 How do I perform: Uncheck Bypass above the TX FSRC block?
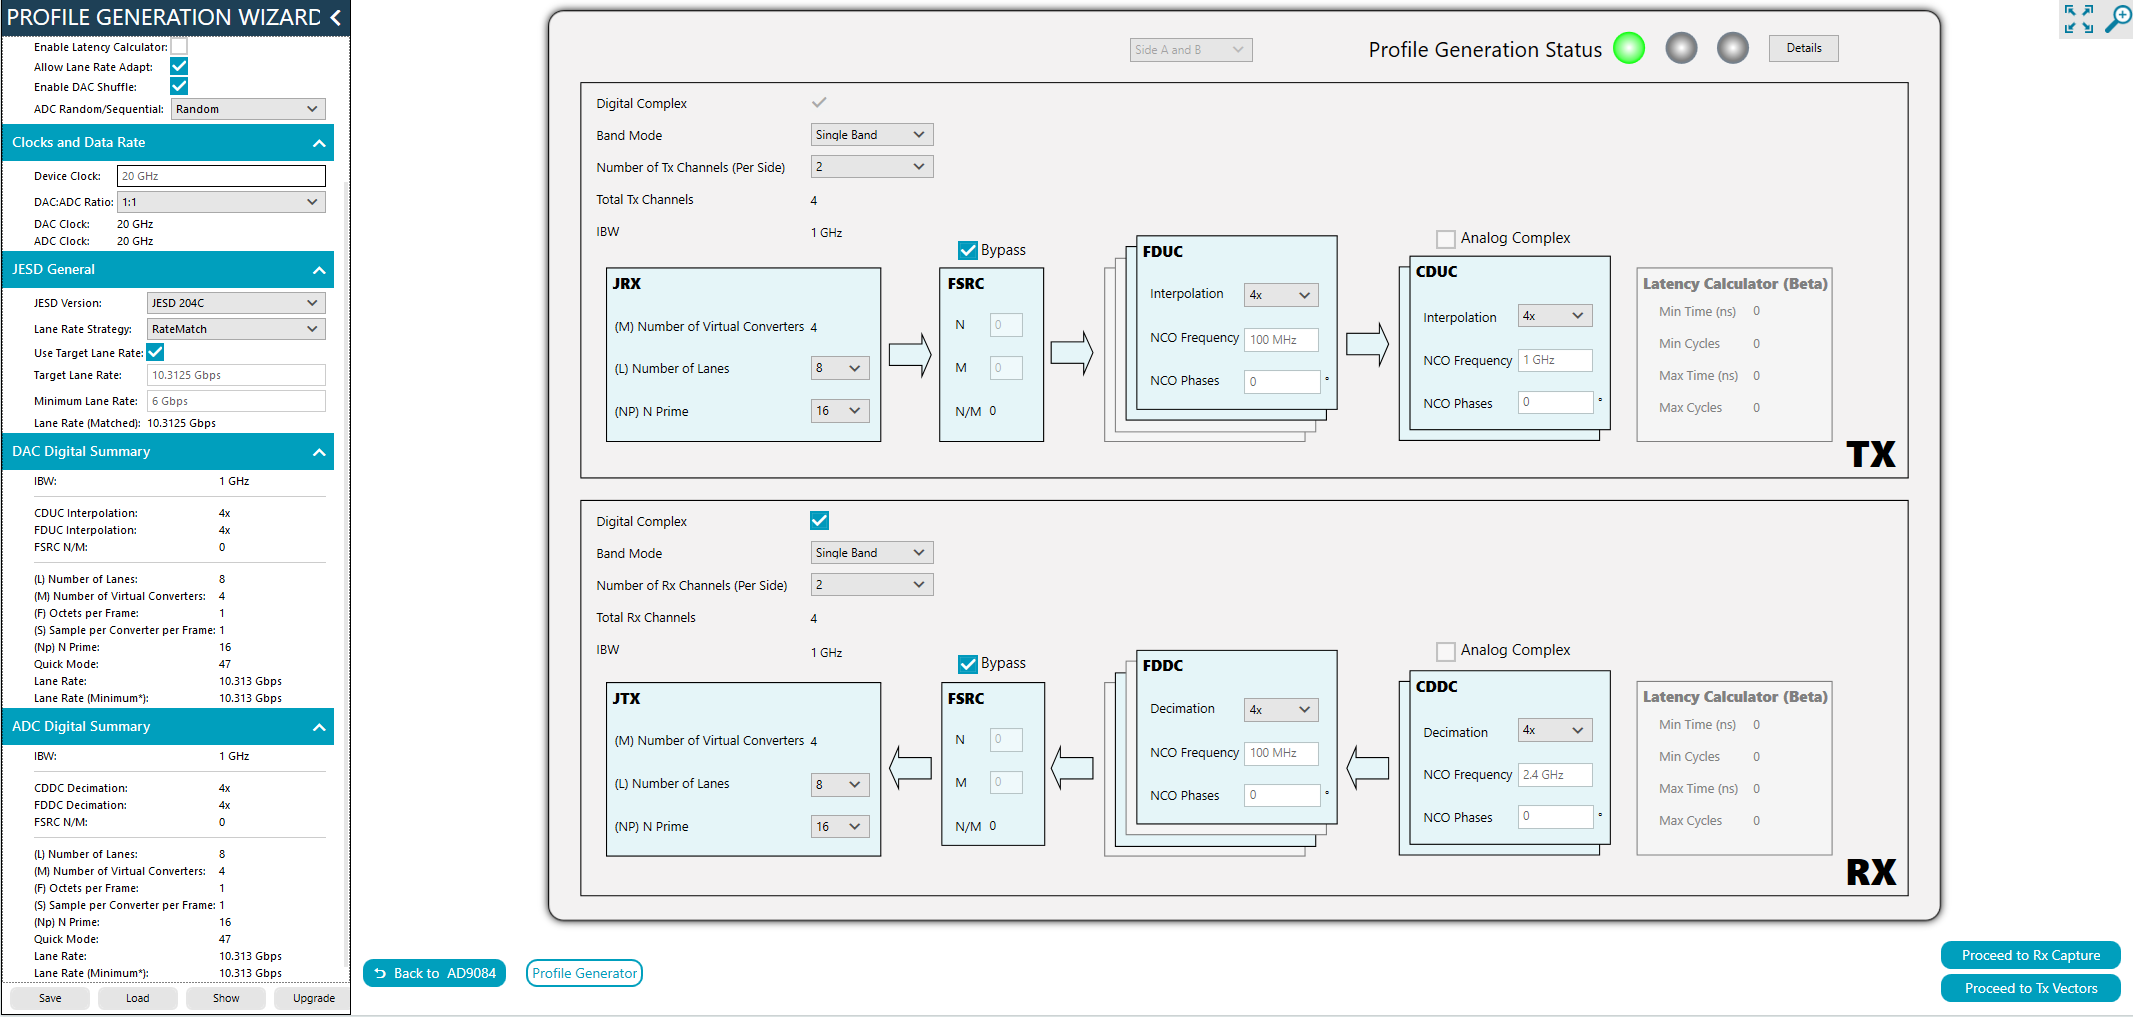pyautogui.click(x=967, y=250)
